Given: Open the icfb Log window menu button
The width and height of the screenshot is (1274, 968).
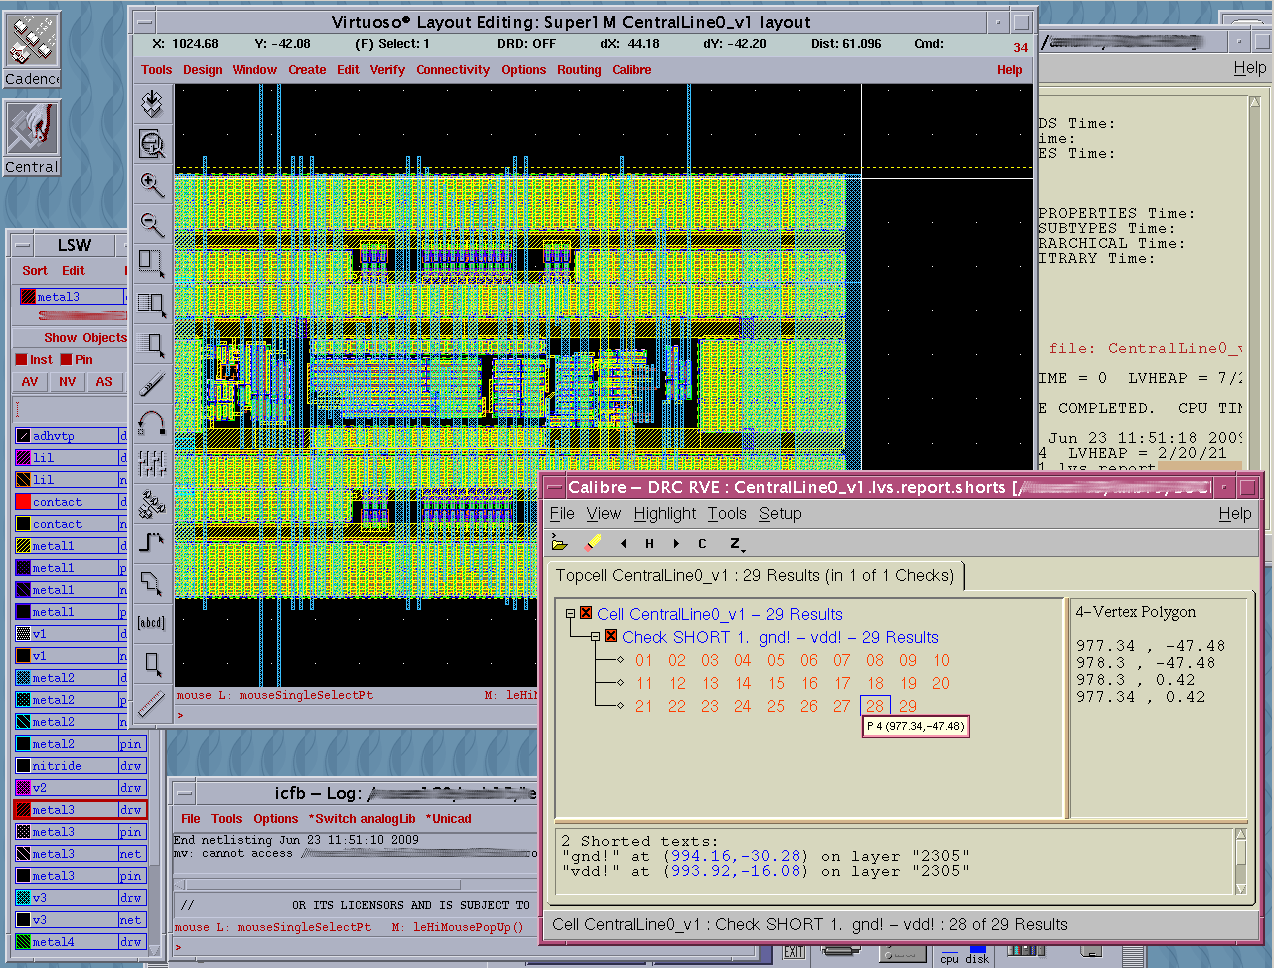Looking at the screenshot, I should coord(184,793).
